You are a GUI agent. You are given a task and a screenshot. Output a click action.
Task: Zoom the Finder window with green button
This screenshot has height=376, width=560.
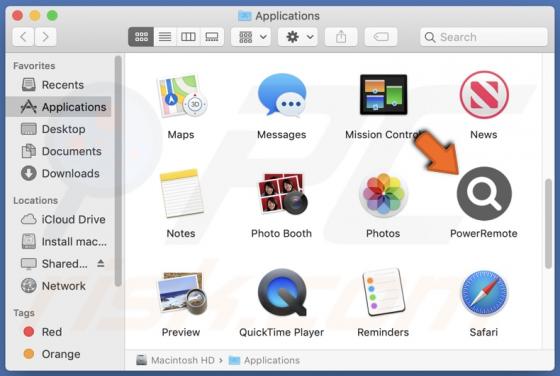52,15
